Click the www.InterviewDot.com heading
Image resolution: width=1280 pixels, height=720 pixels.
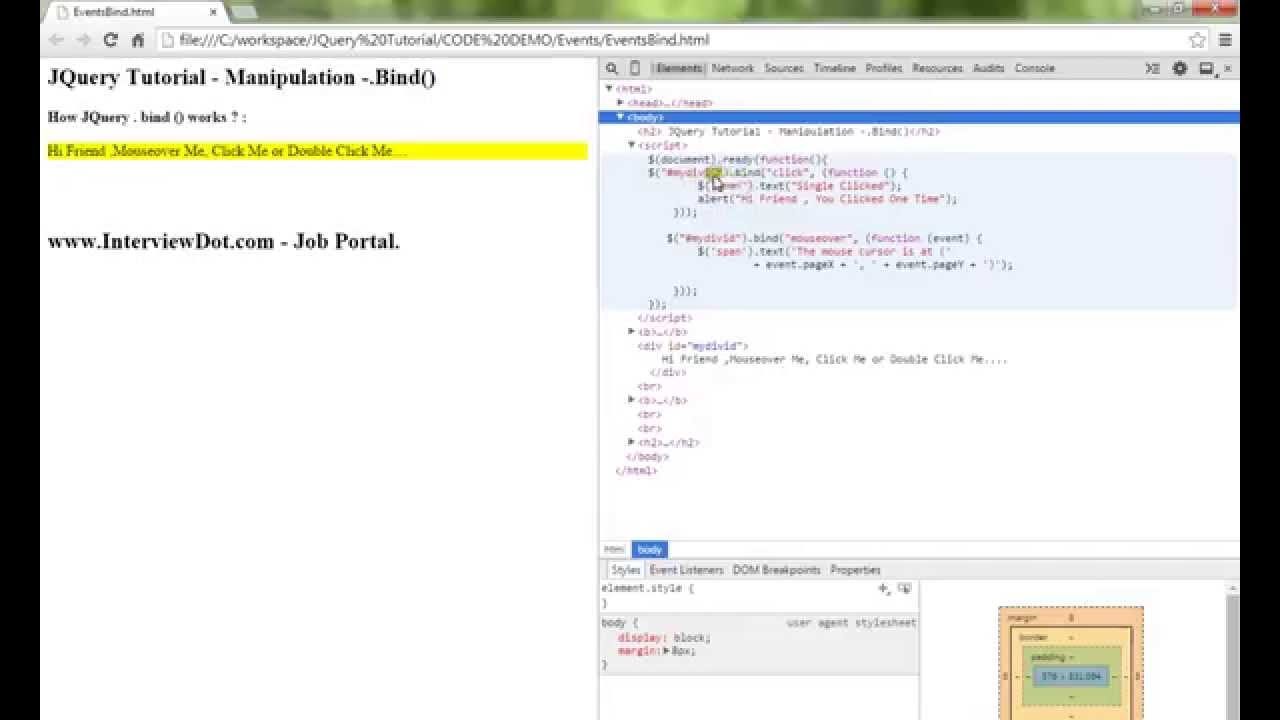(x=224, y=241)
